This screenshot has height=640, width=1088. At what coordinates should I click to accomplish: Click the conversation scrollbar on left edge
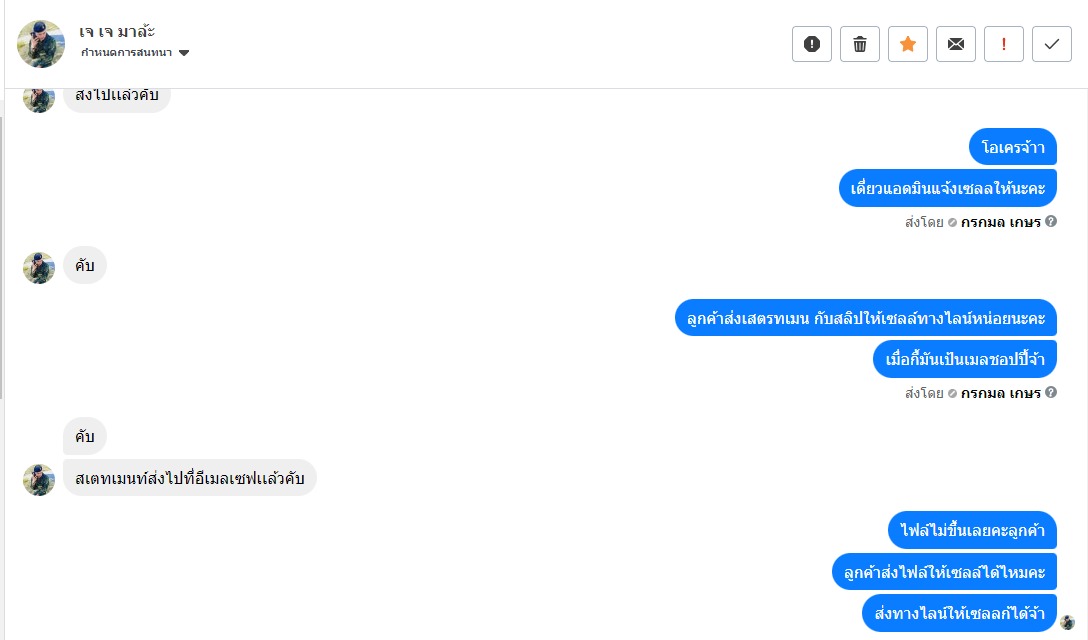point(2,257)
